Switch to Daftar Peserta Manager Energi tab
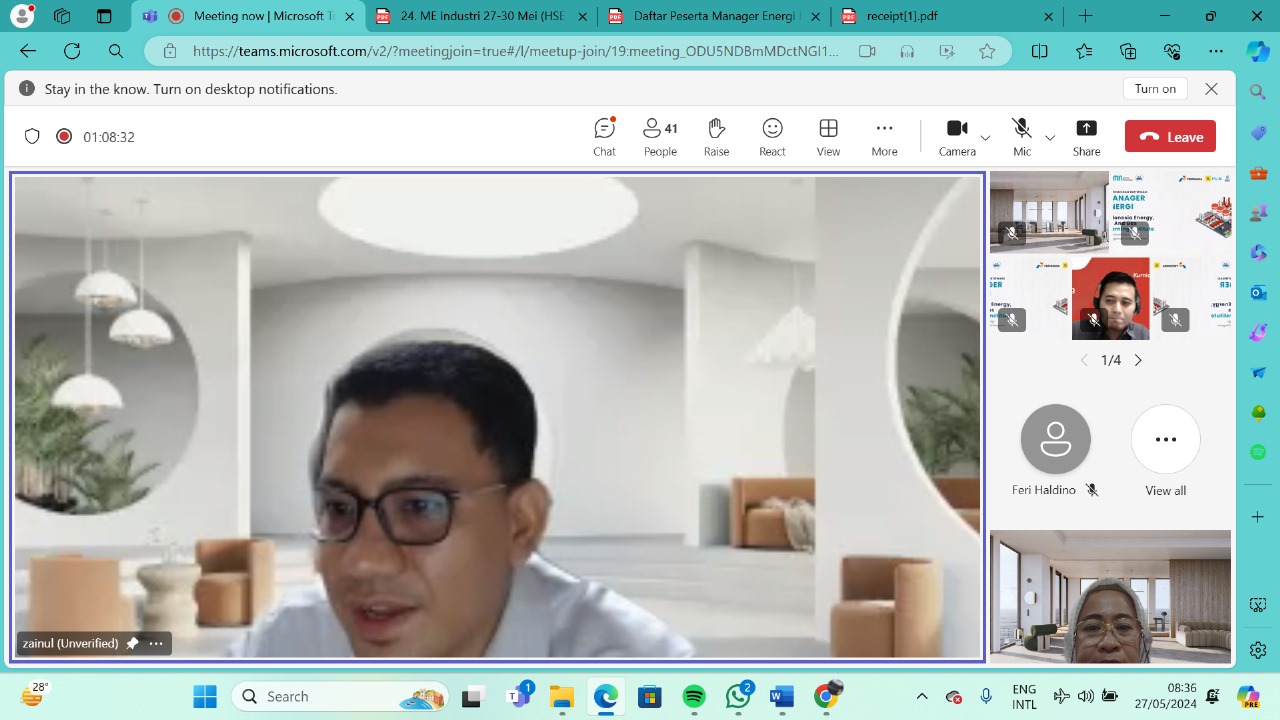The image size is (1280, 720). click(716, 16)
